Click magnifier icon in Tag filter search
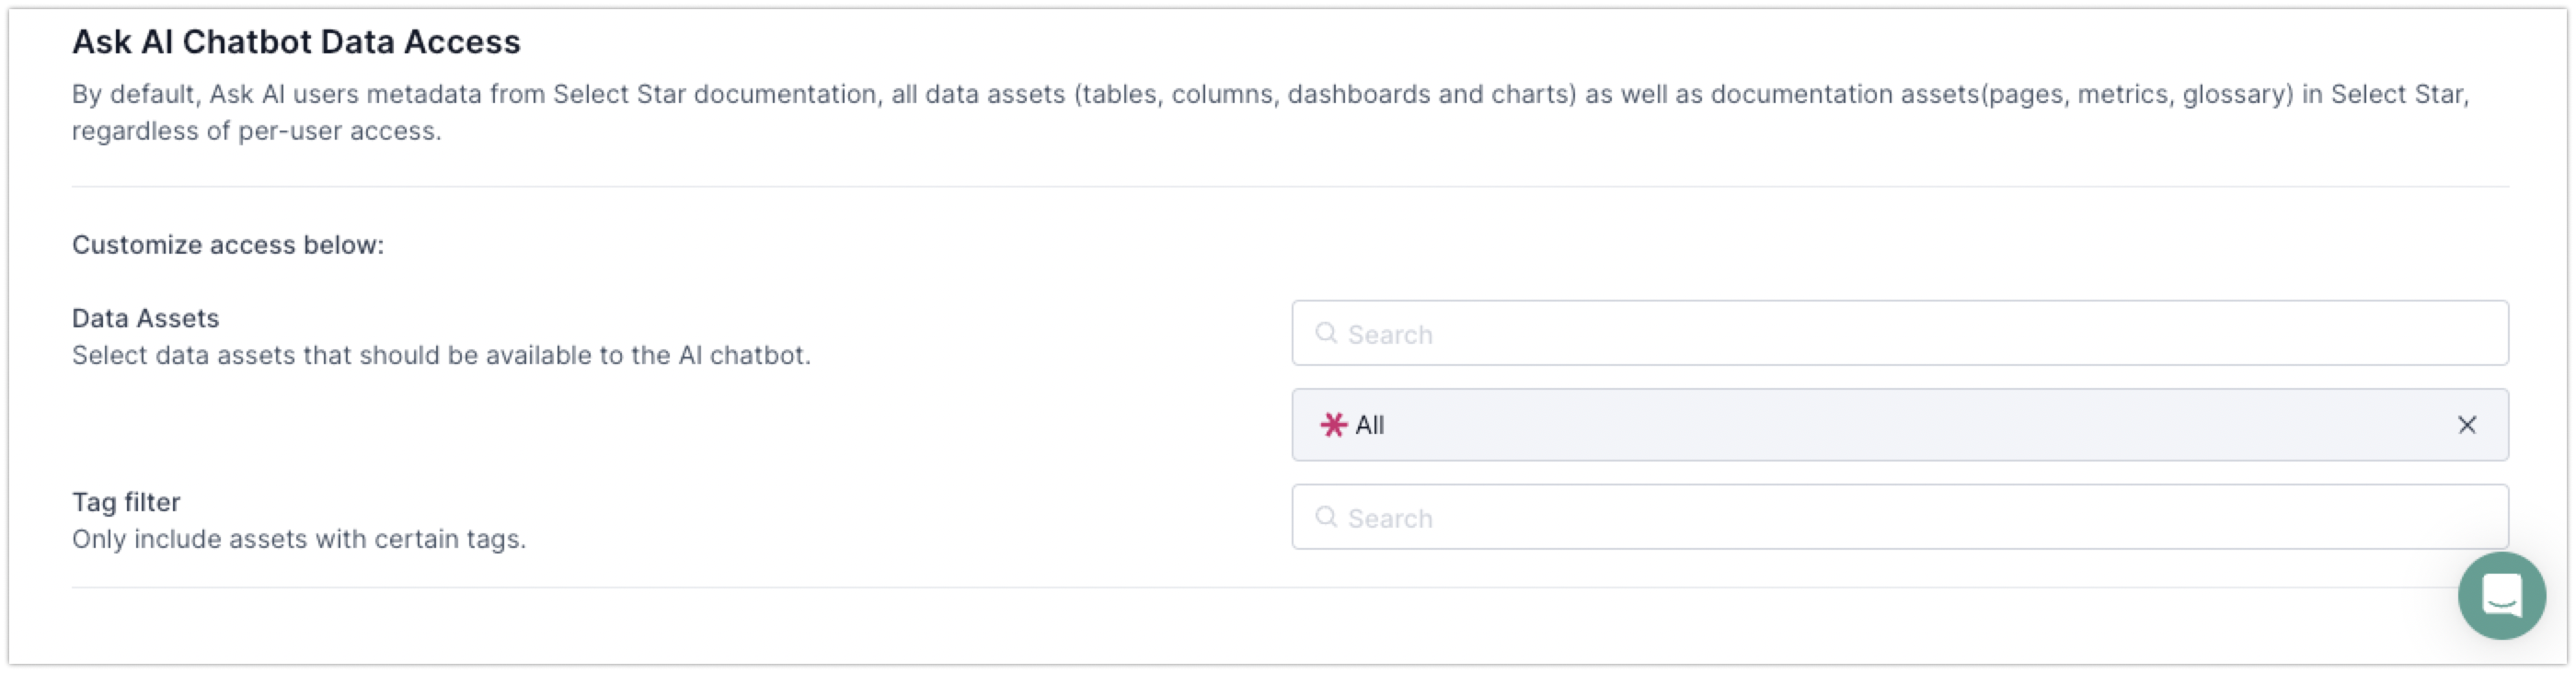The width and height of the screenshot is (2576, 673). [x=1326, y=517]
